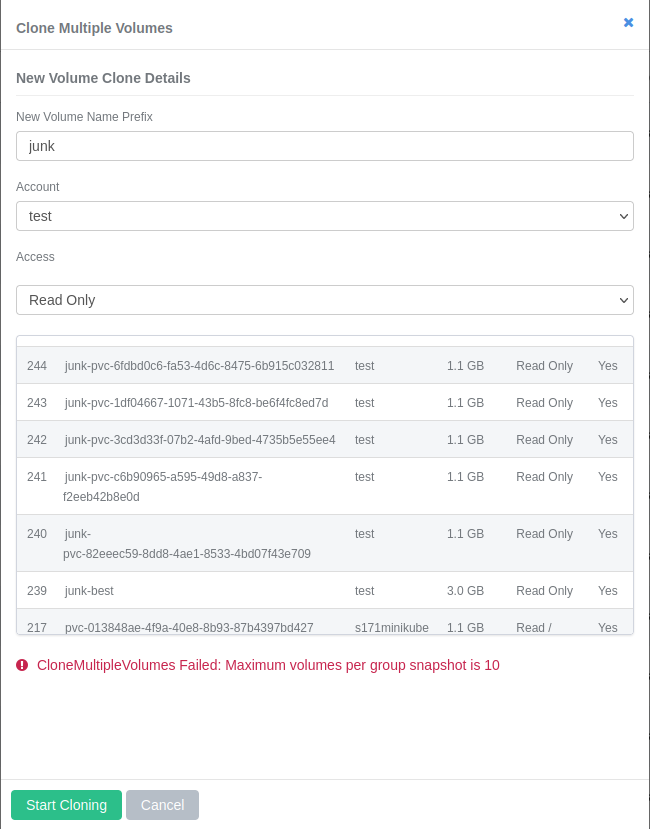Screen dimensions: 650x829
Task: Click the Yes value in row 244
Action: 608,366
